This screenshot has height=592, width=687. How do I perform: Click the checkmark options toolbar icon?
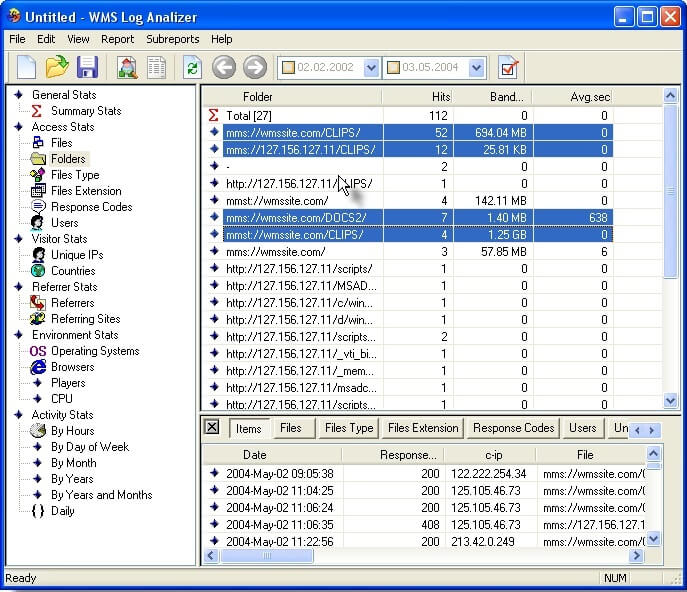coord(508,68)
